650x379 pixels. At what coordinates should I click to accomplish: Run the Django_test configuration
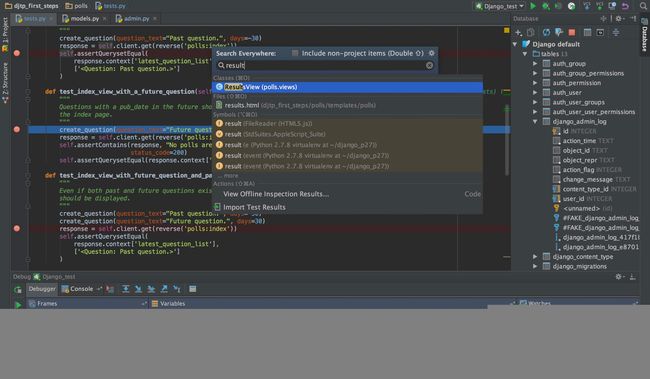click(533, 6)
